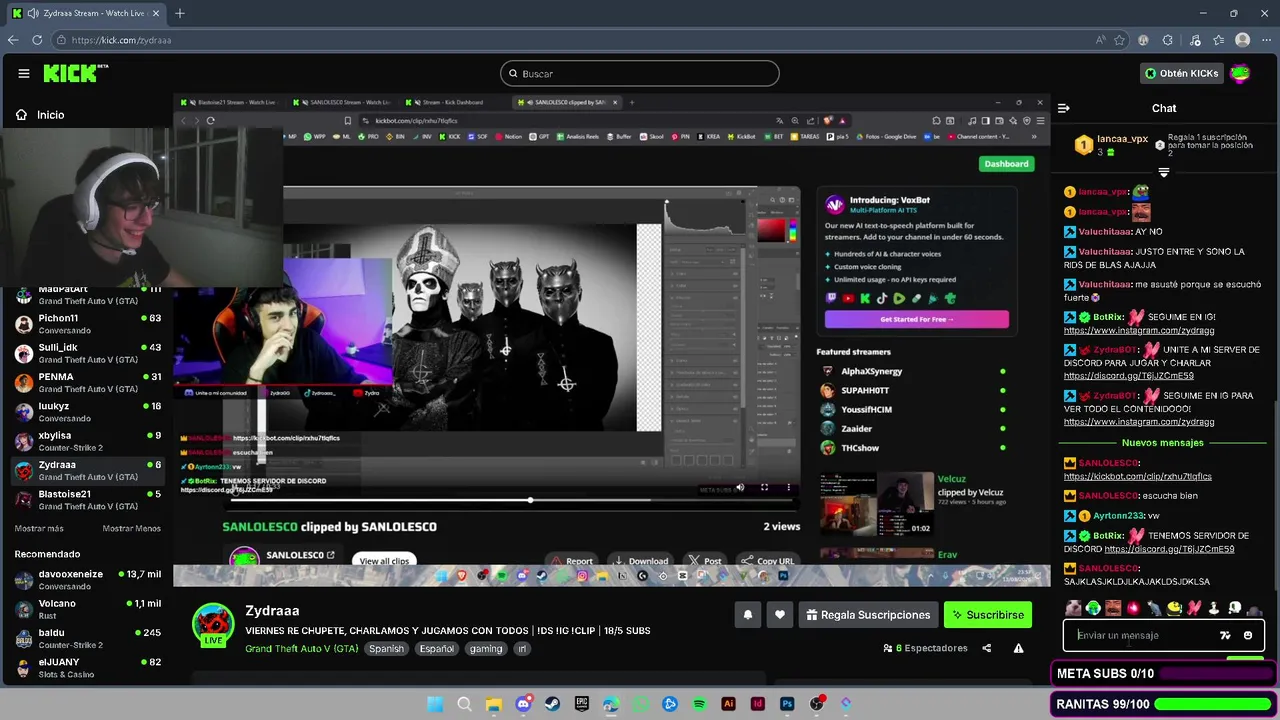Open Discord from the taskbar

coord(523,704)
